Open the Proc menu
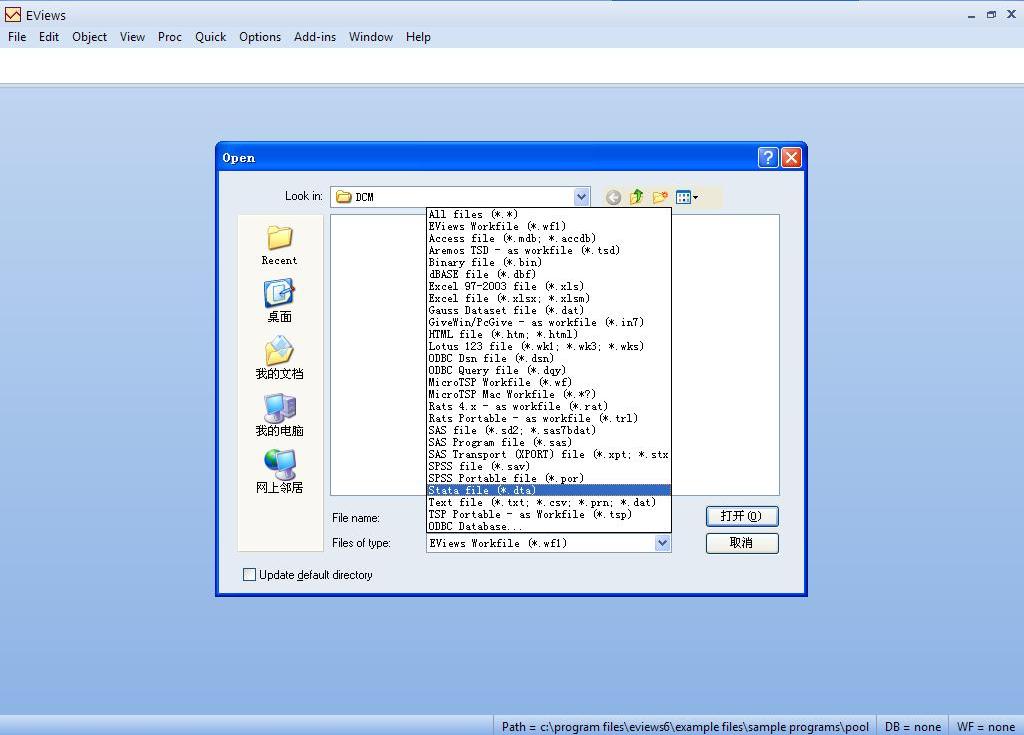The image size is (1024, 735). 170,37
